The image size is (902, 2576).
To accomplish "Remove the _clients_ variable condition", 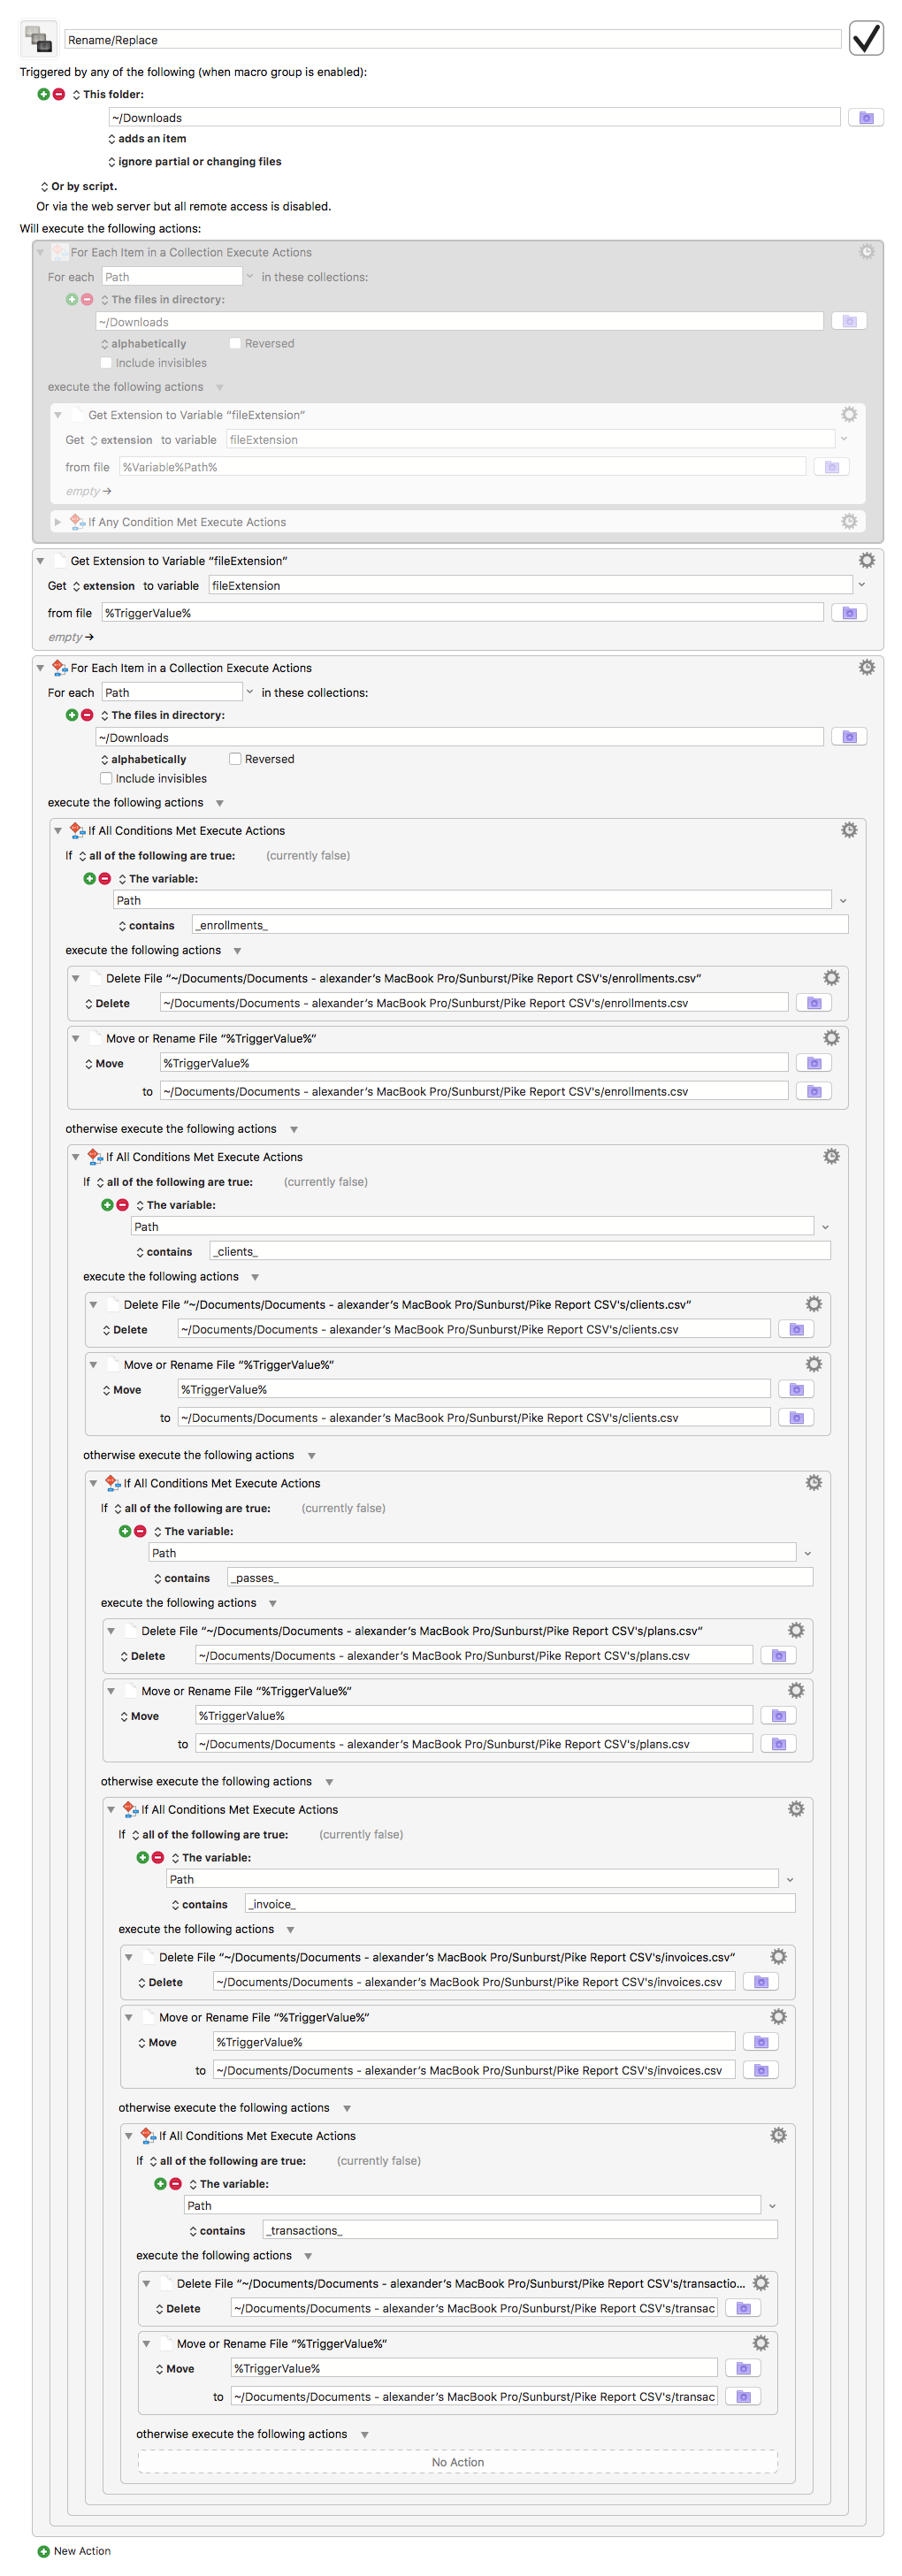I will pos(123,1205).
